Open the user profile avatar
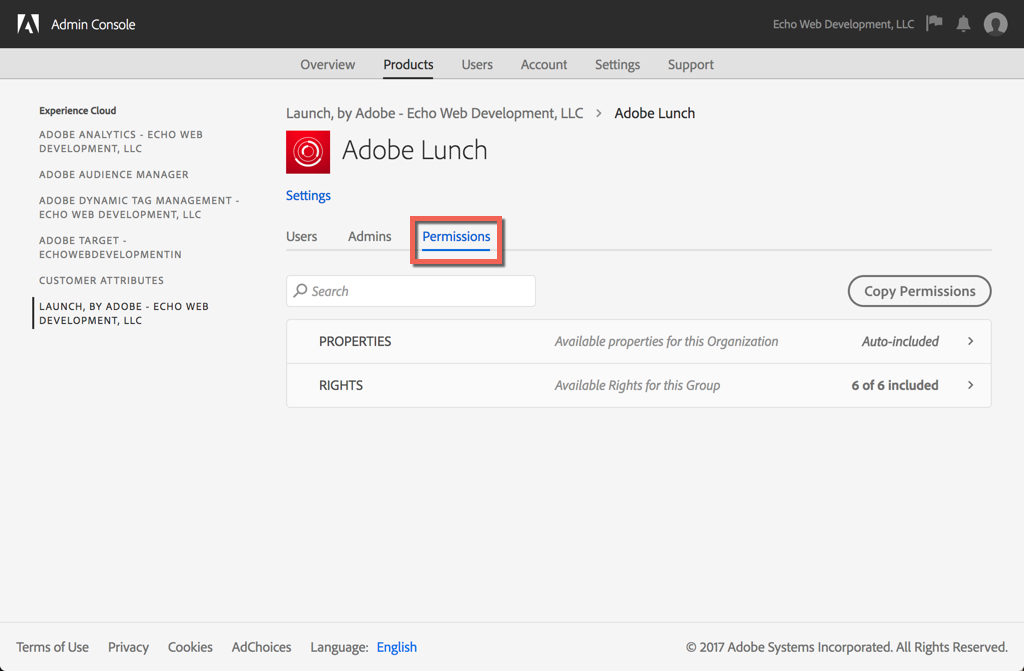1024x671 pixels. pos(995,24)
